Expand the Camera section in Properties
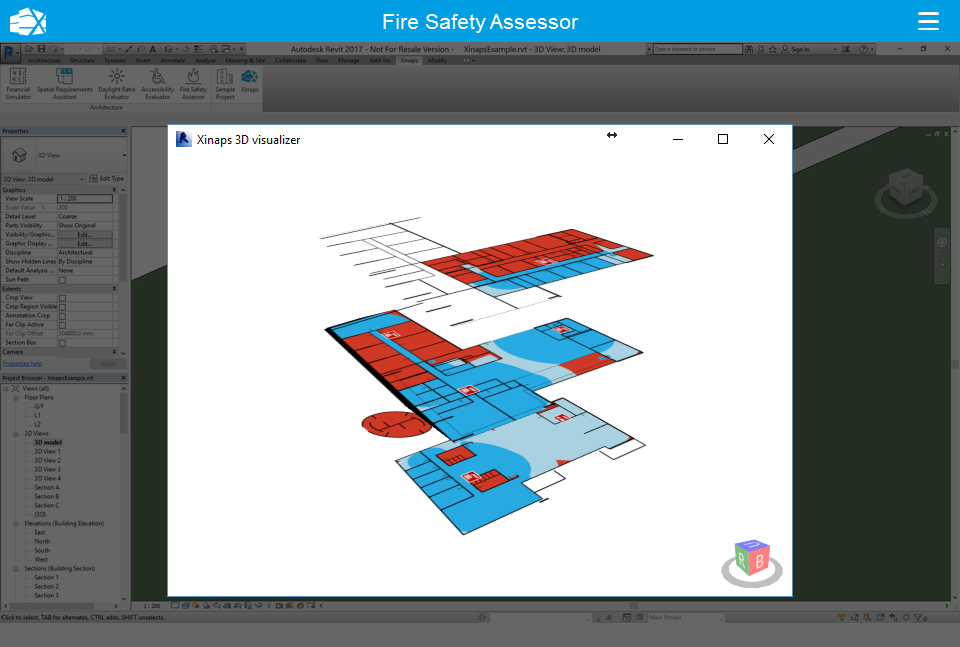 114,352
